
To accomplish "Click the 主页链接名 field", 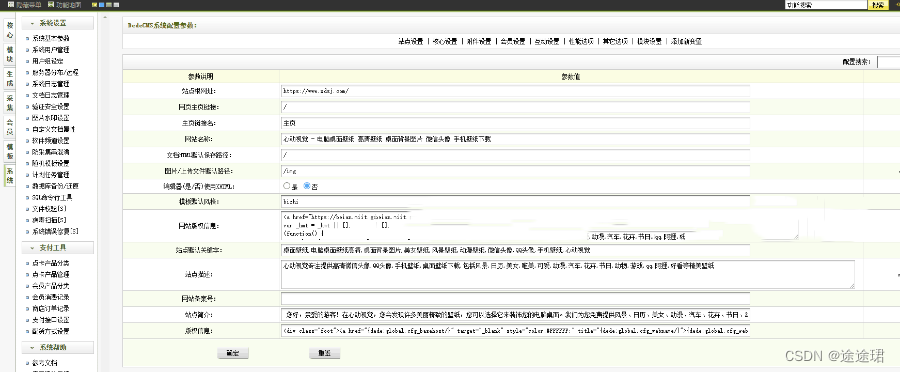I will pos(515,123).
